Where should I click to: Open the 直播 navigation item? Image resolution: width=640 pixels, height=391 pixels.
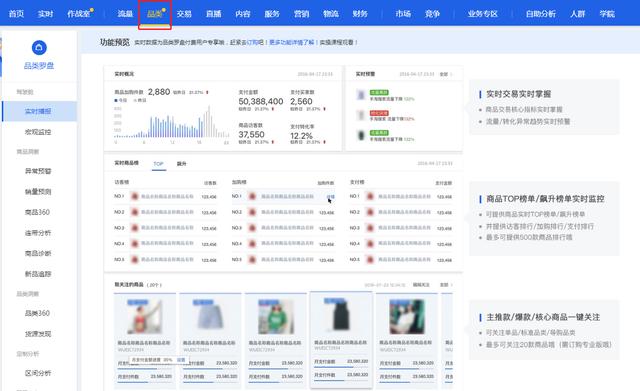pos(213,14)
